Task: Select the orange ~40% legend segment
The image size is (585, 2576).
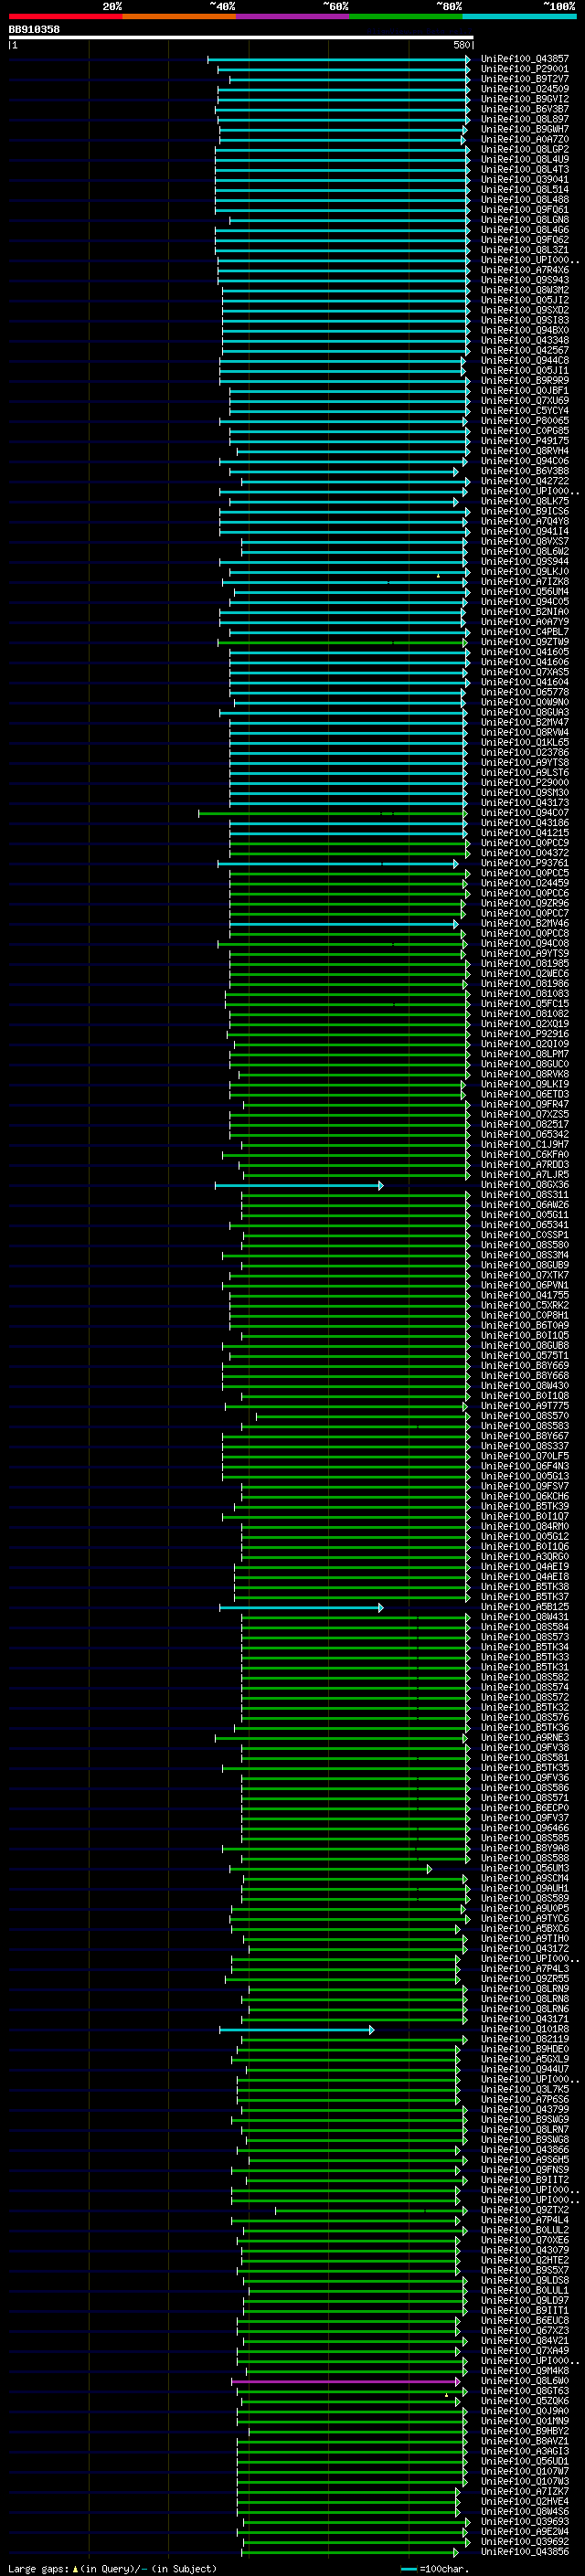Action: [179, 16]
